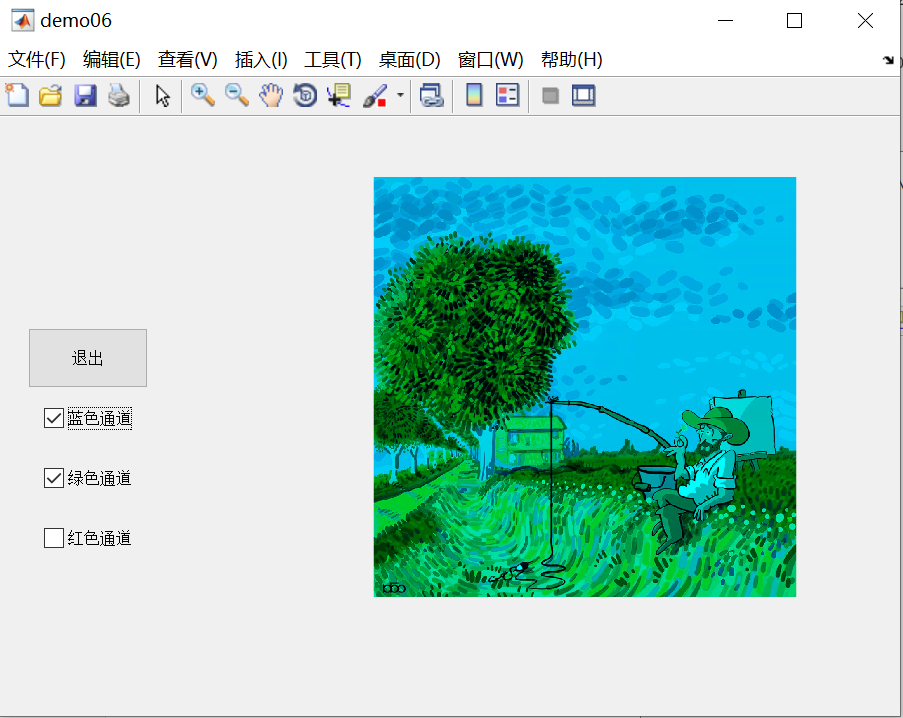
Task: Uncheck the 绿色通道 checkbox
Action: point(54,478)
